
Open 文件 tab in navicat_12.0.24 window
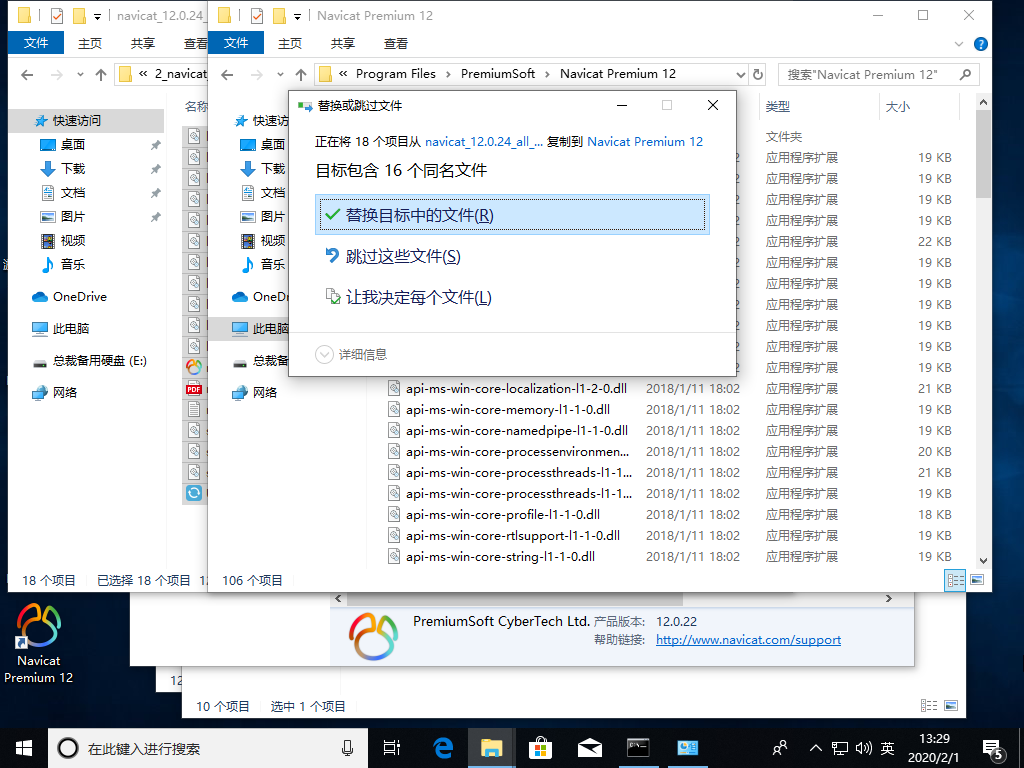coord(36,43)
